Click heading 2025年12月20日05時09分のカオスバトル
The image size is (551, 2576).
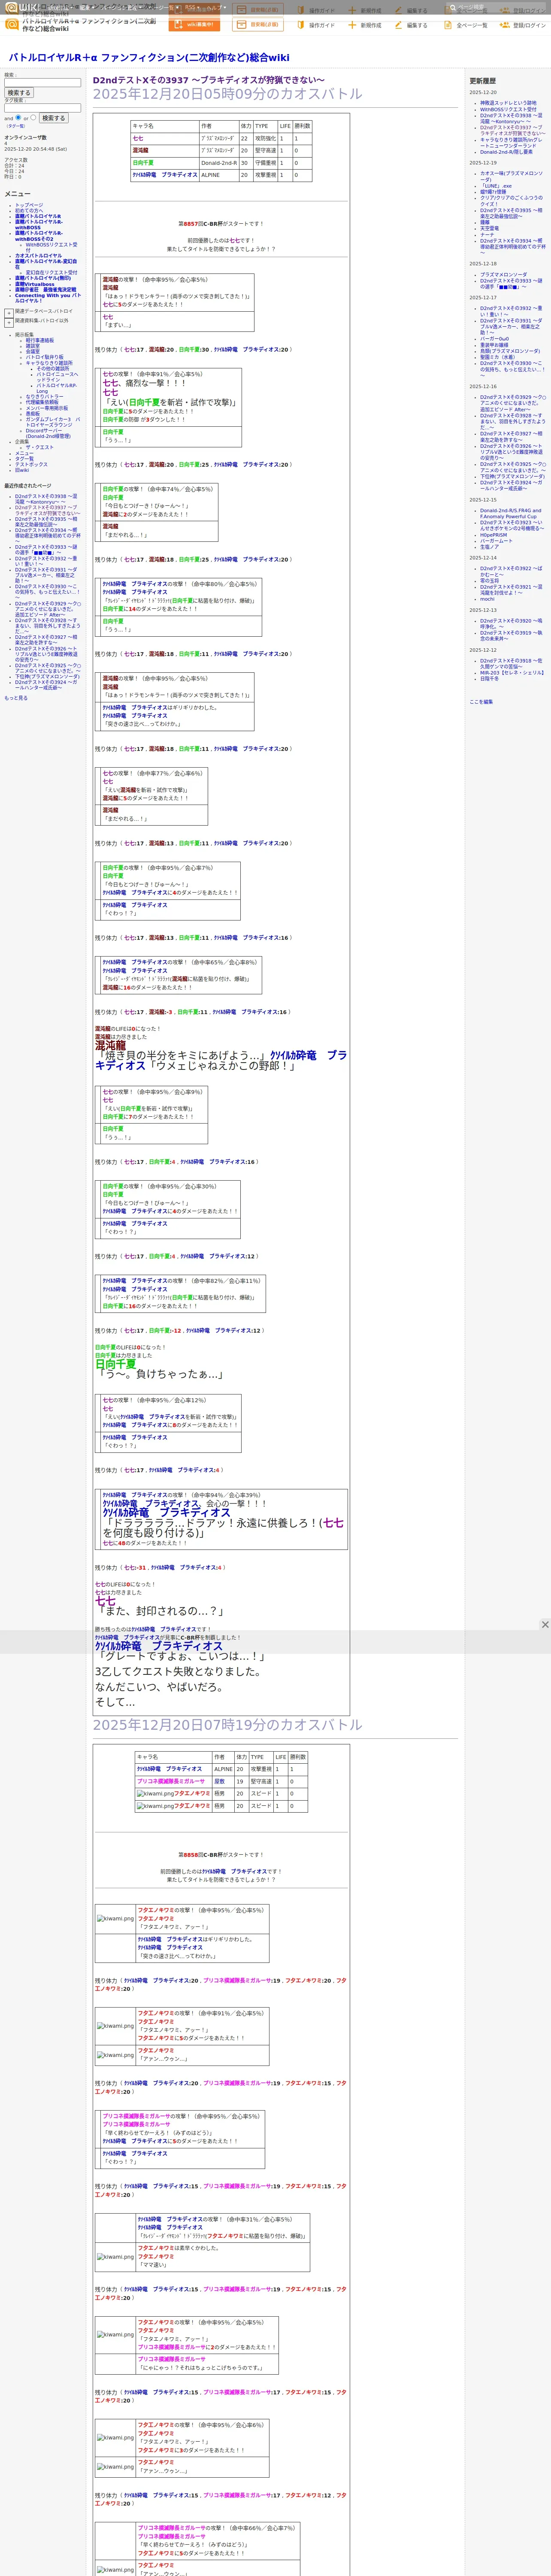pos(228,94)
